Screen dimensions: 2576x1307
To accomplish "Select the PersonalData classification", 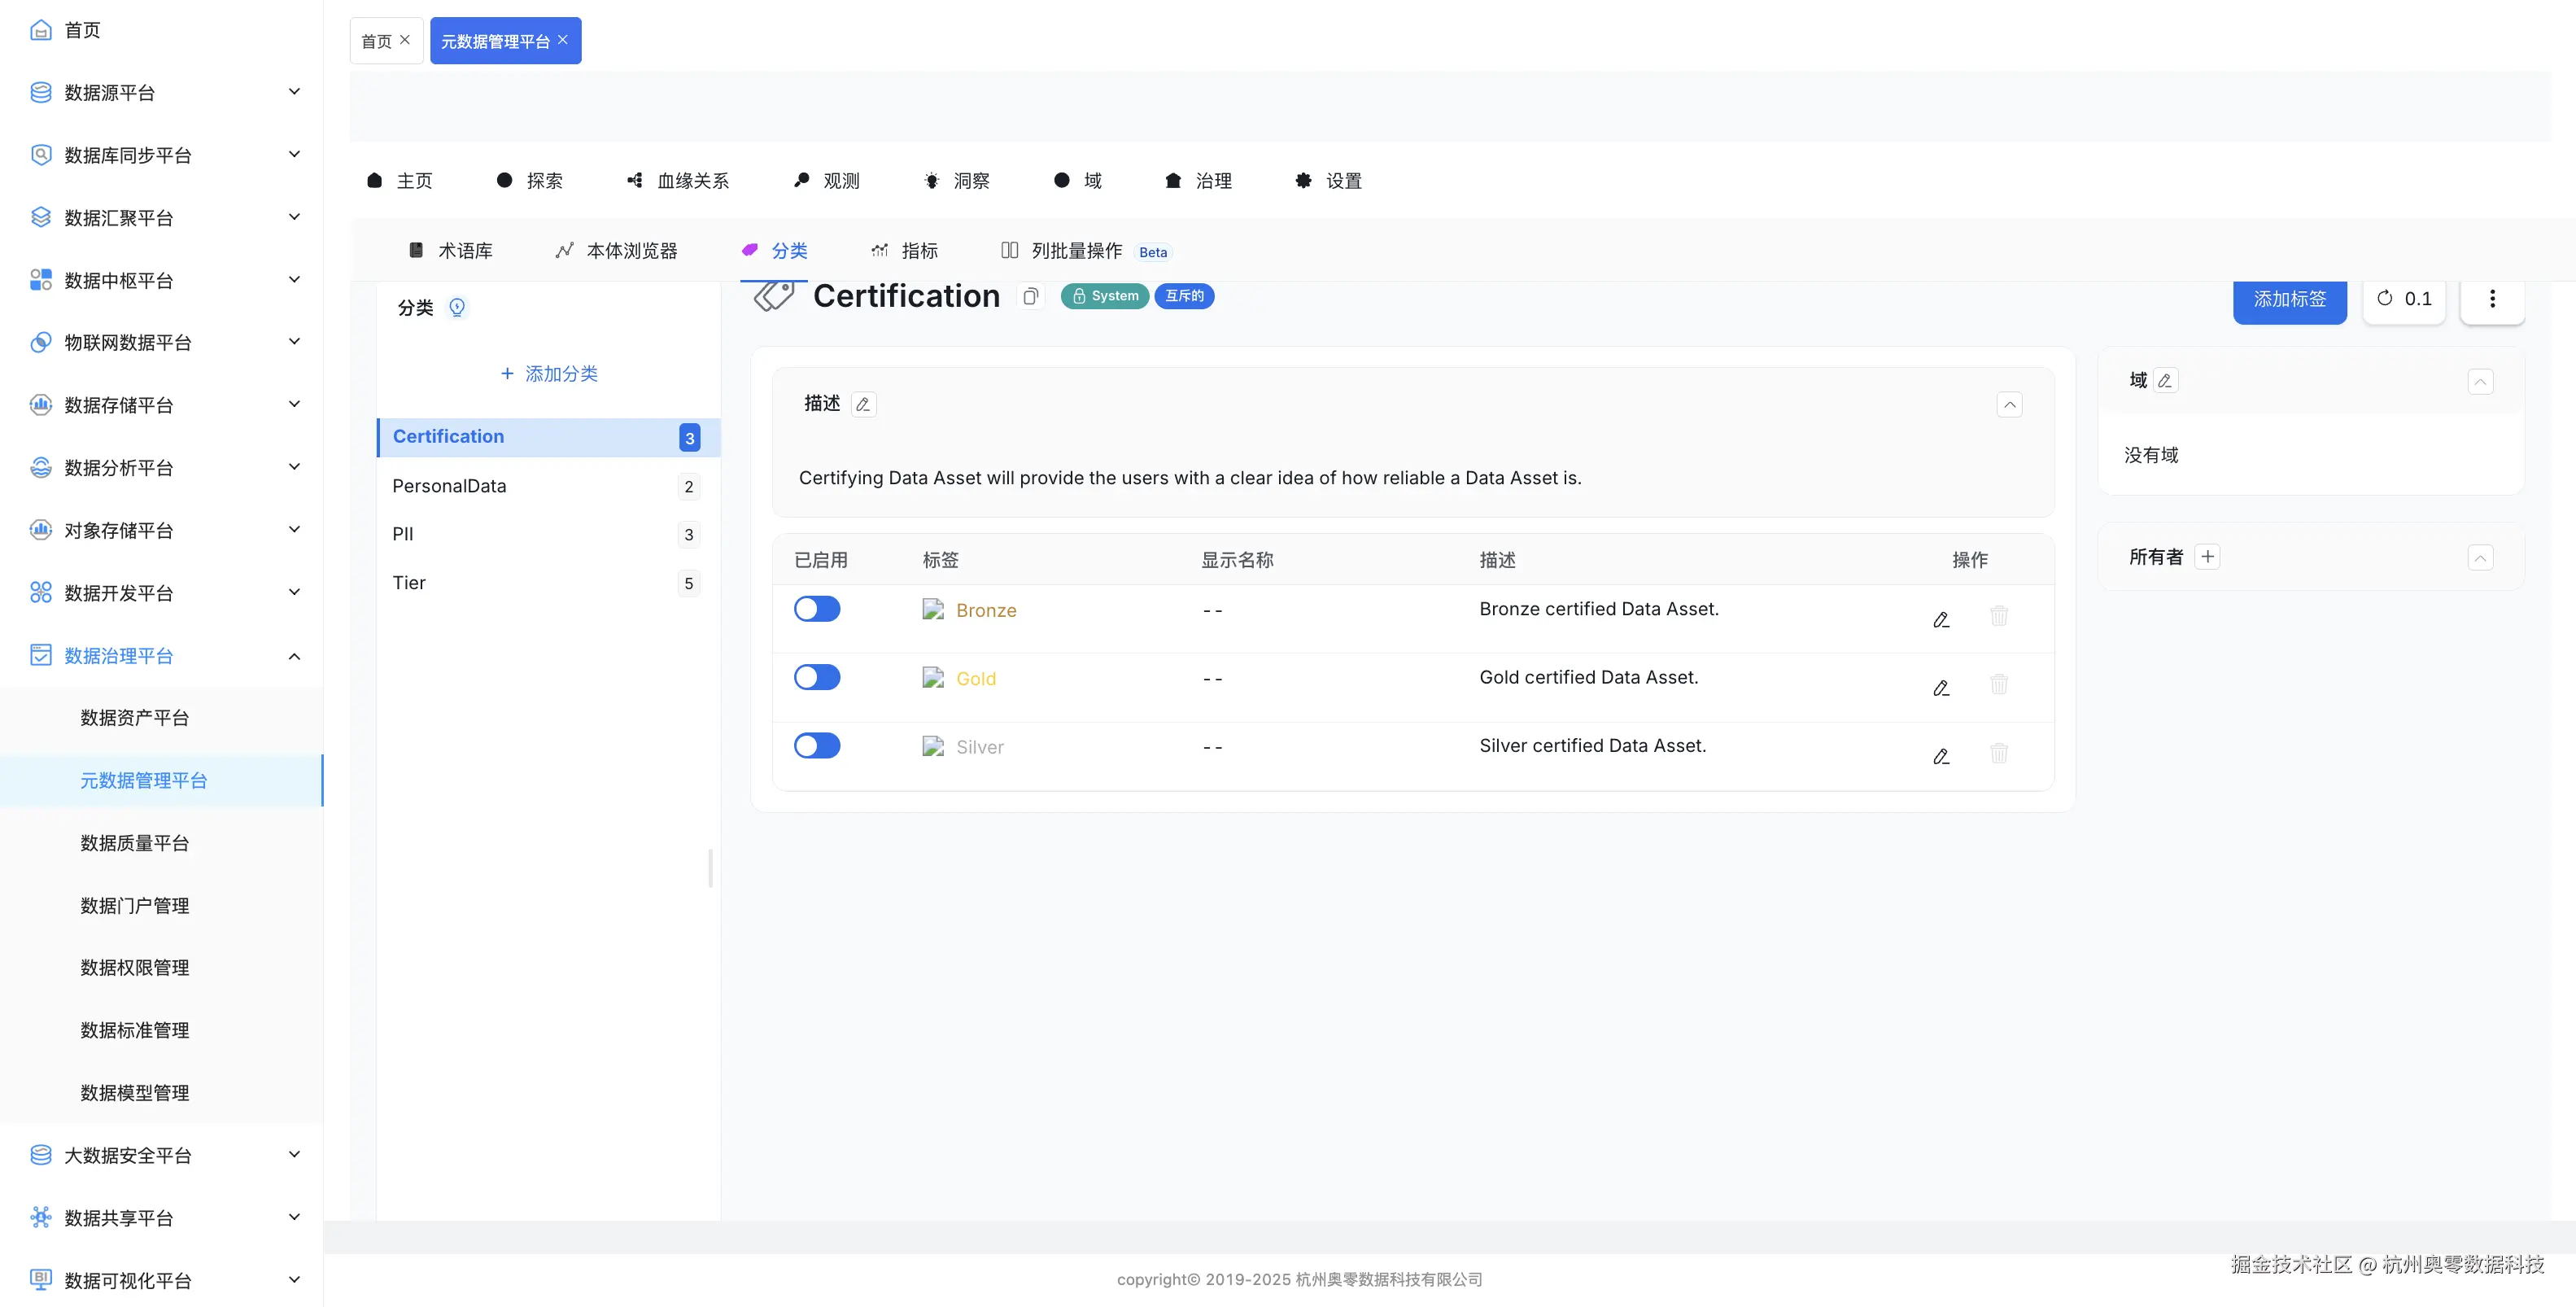I will (x=449, y=486).
